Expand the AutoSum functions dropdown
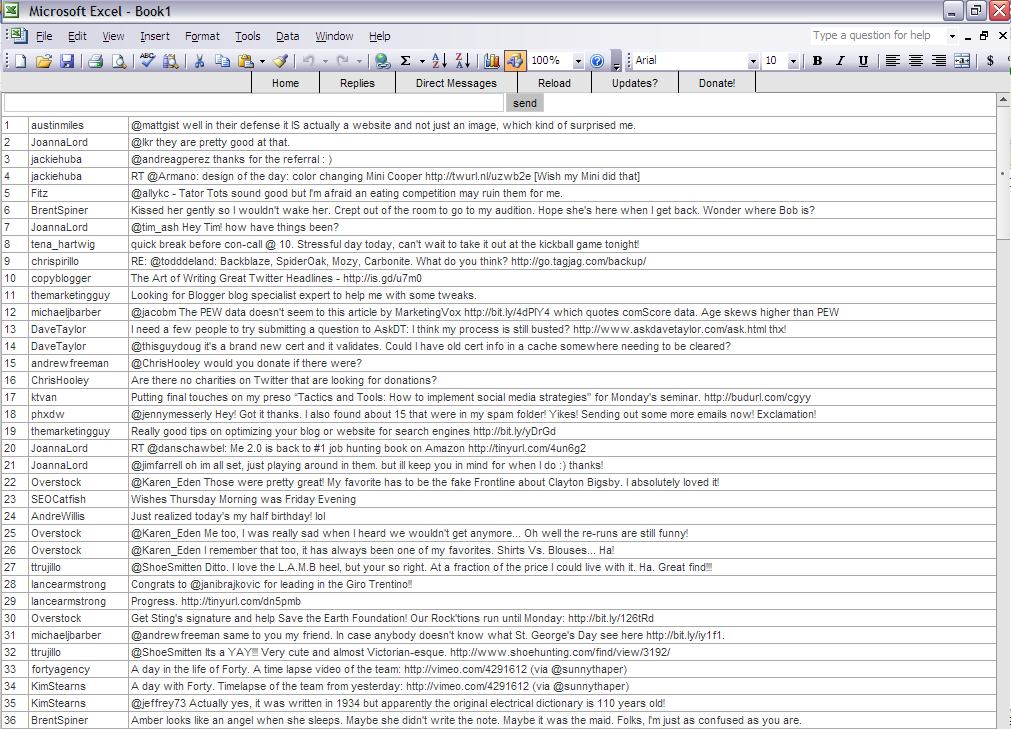1011x729 pixels. [x=422, y=61]
